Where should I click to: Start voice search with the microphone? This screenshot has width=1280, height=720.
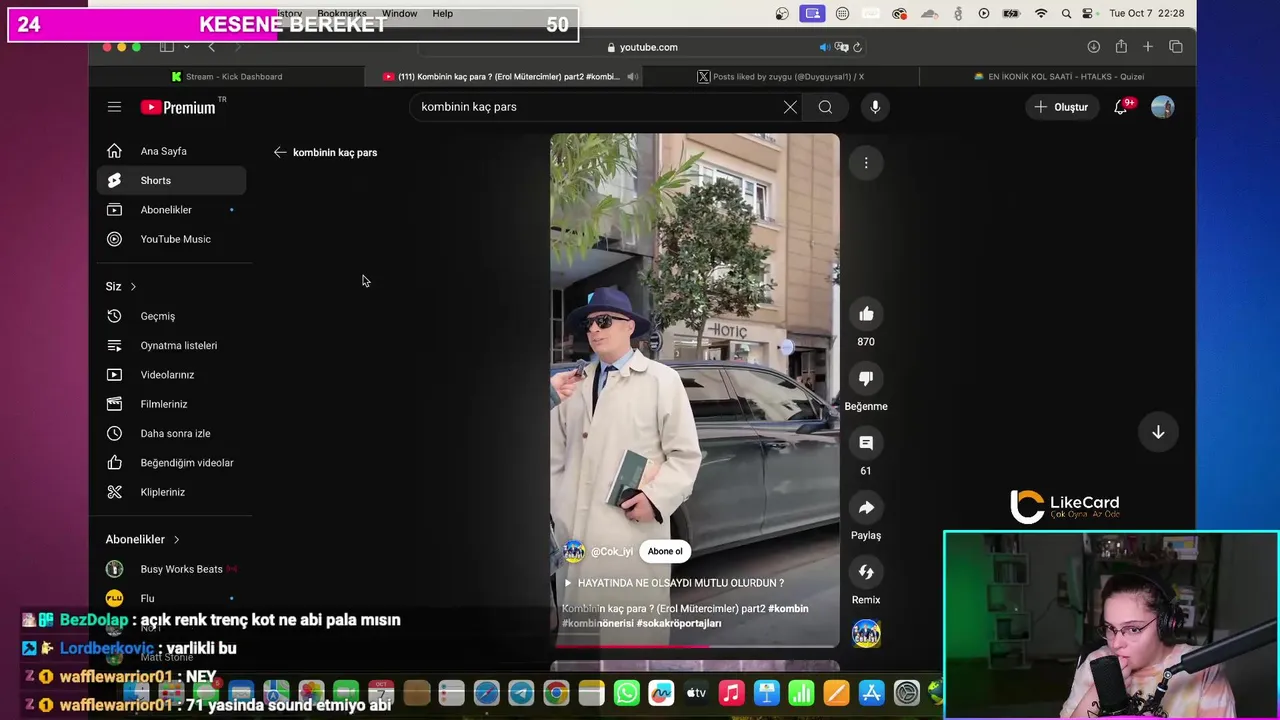click(875, 107)
